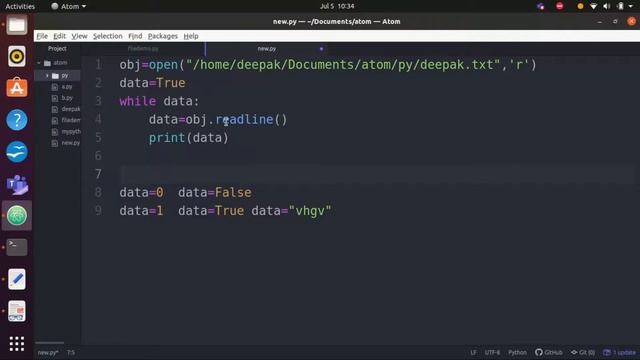The width and height of the screenshot is (640, 360).
Task: Open the system menu dropdown arrow
Action: point(631,7)
